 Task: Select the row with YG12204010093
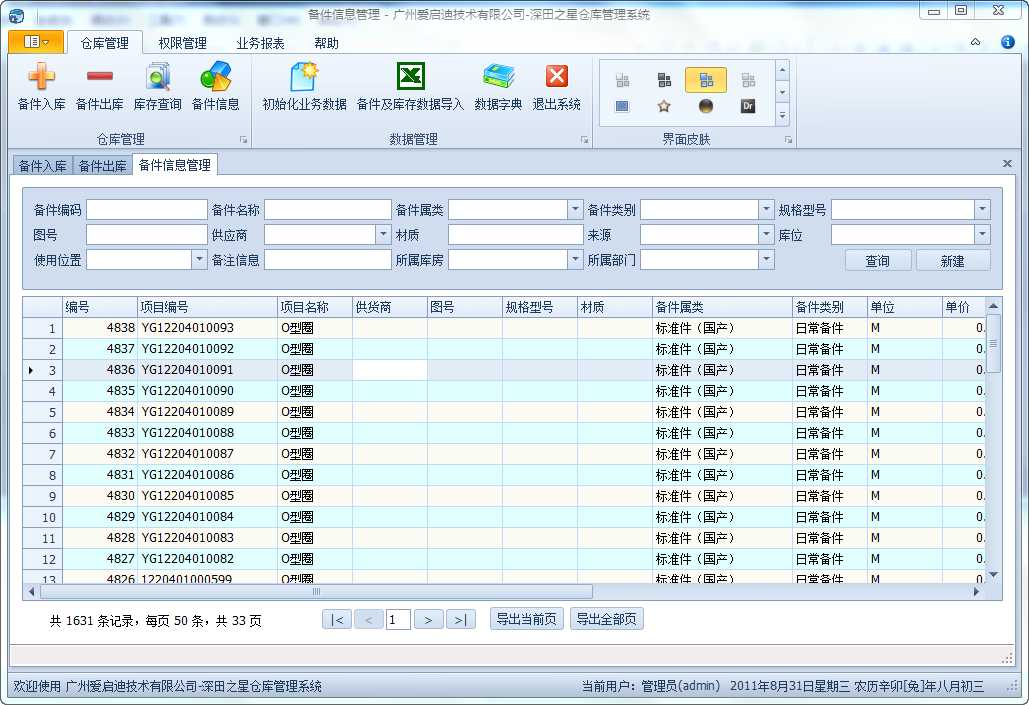tap(504, 328)
